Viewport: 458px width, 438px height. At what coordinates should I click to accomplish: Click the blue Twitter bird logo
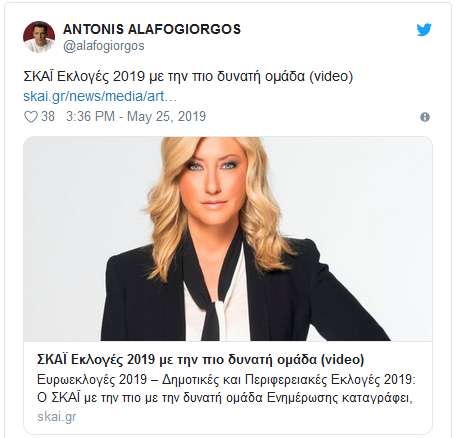(424, 30)
